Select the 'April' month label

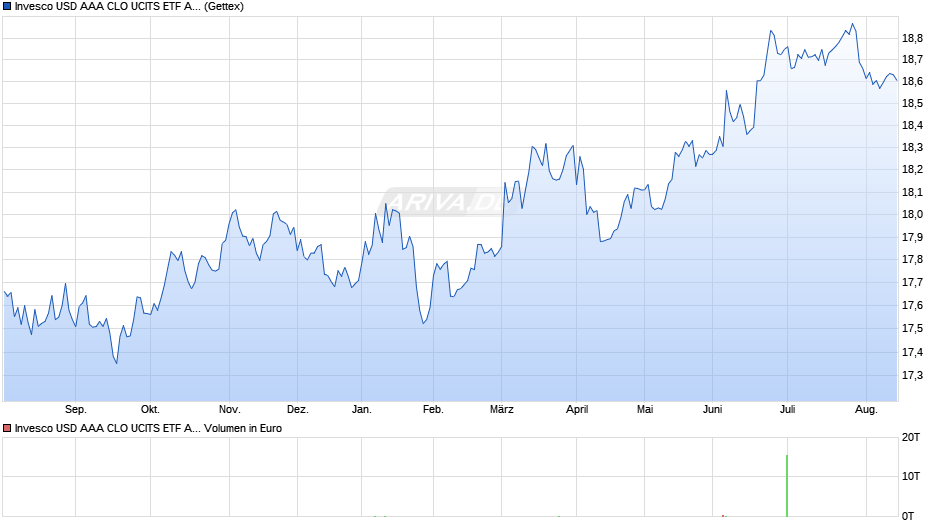point(577,410)
